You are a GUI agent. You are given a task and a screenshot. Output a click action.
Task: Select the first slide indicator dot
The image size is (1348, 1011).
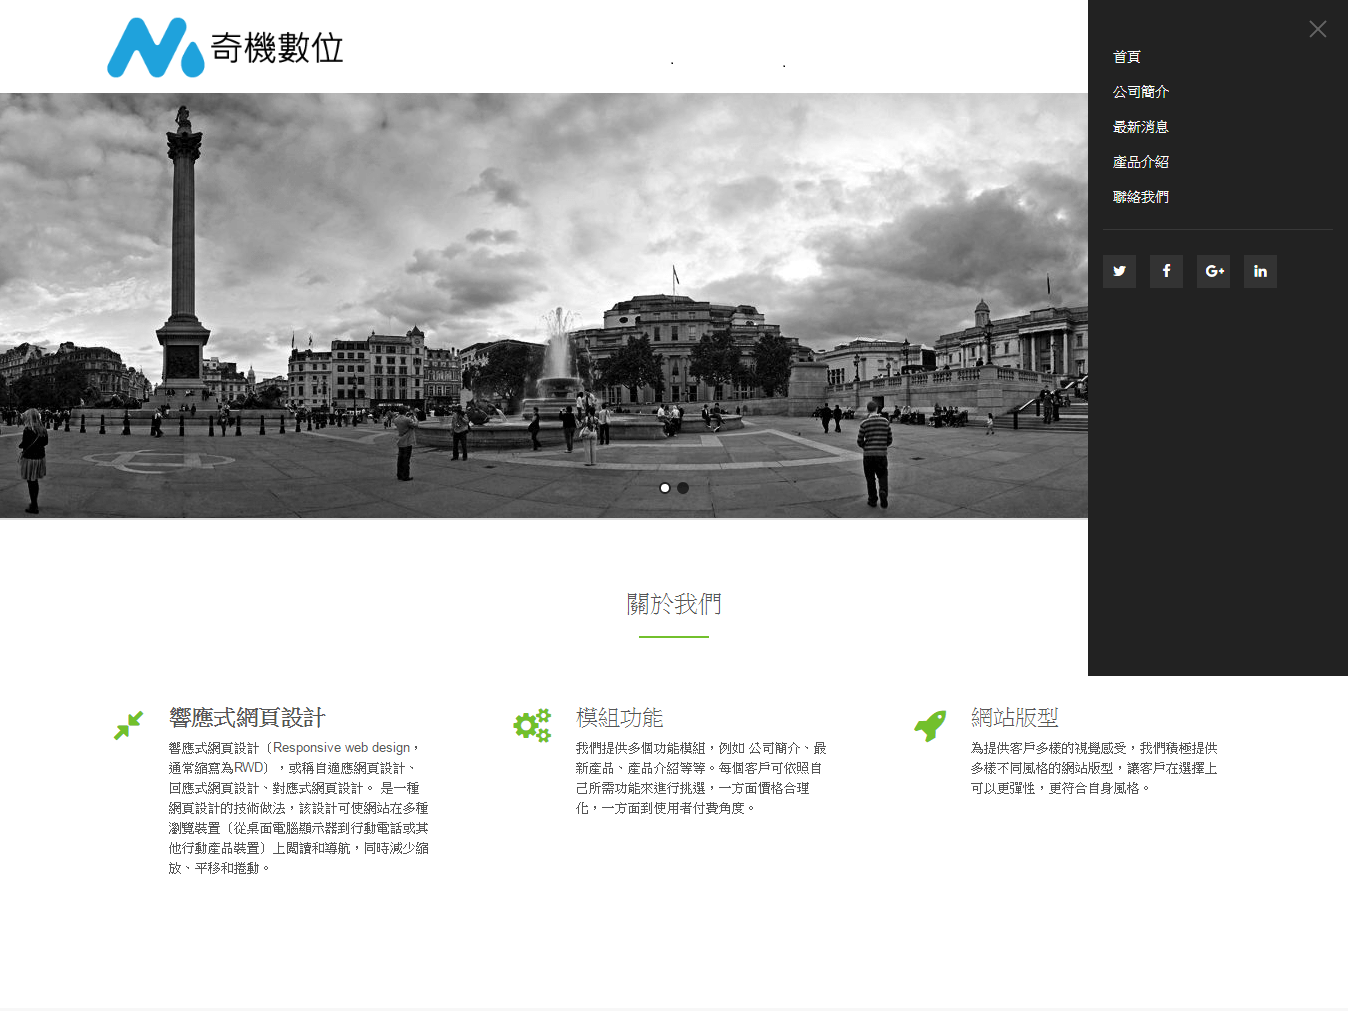click(x=665, y=488)
